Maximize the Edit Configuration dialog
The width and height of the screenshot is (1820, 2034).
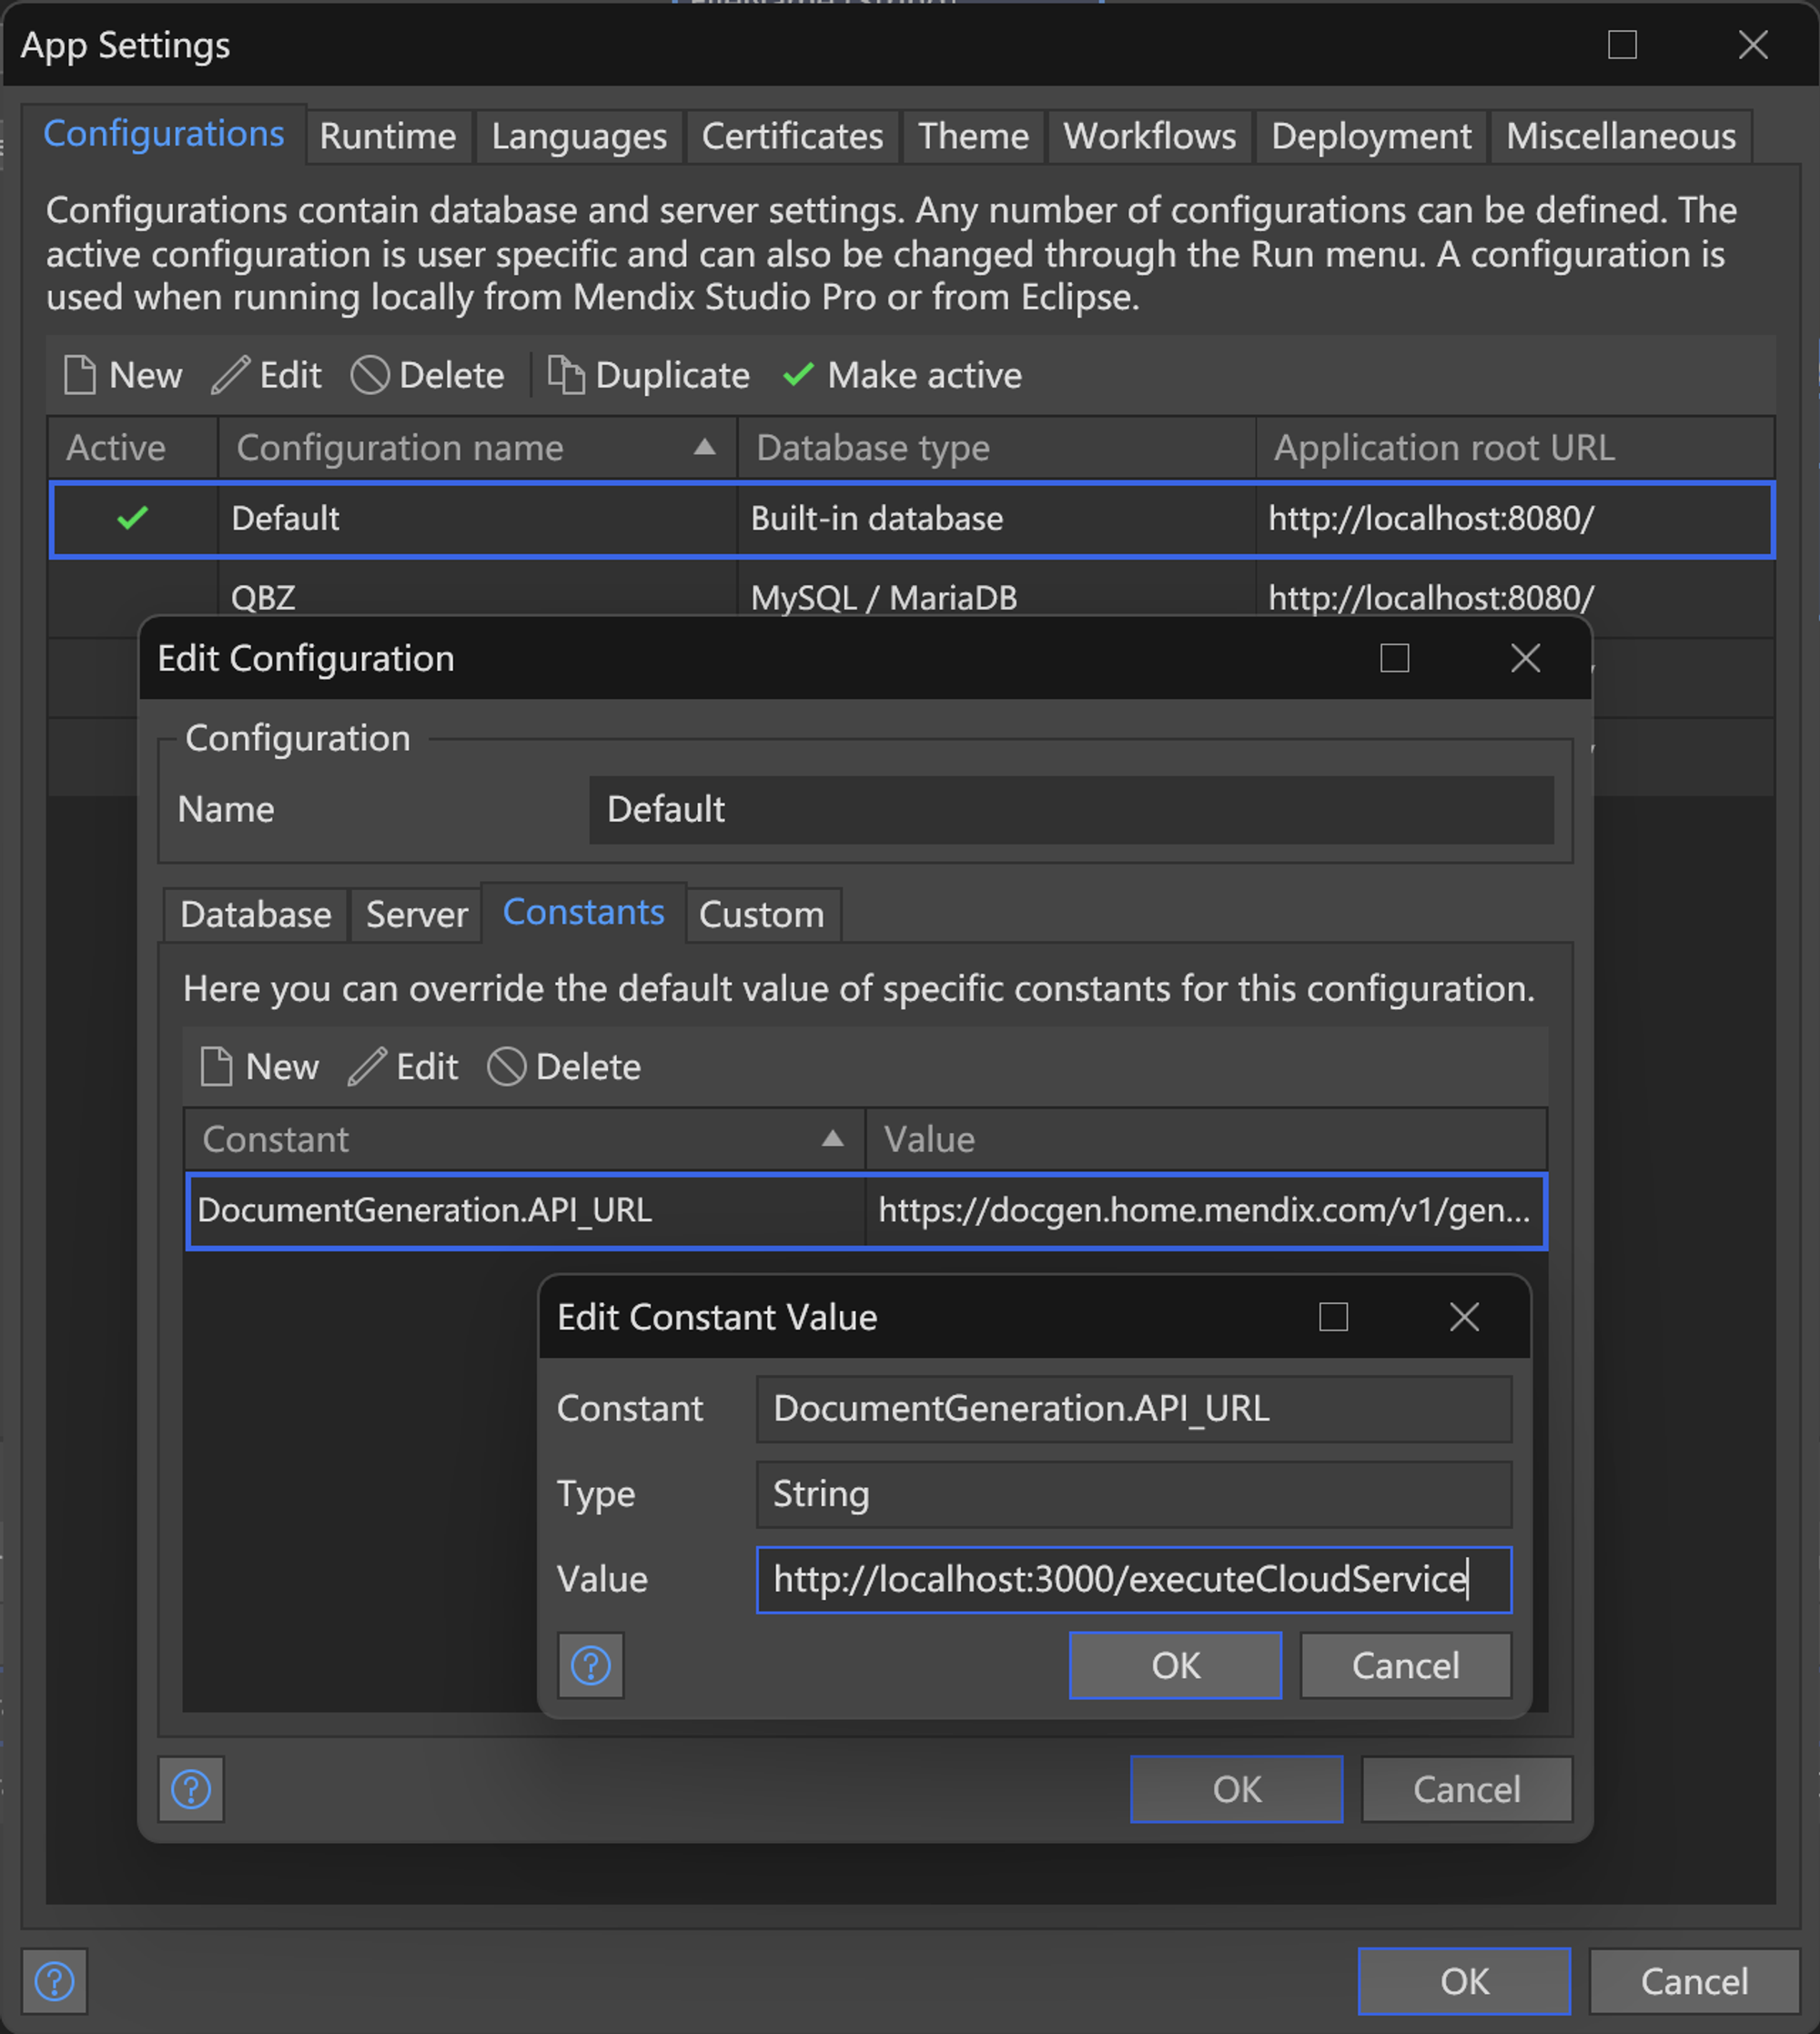pos(1394,658)
